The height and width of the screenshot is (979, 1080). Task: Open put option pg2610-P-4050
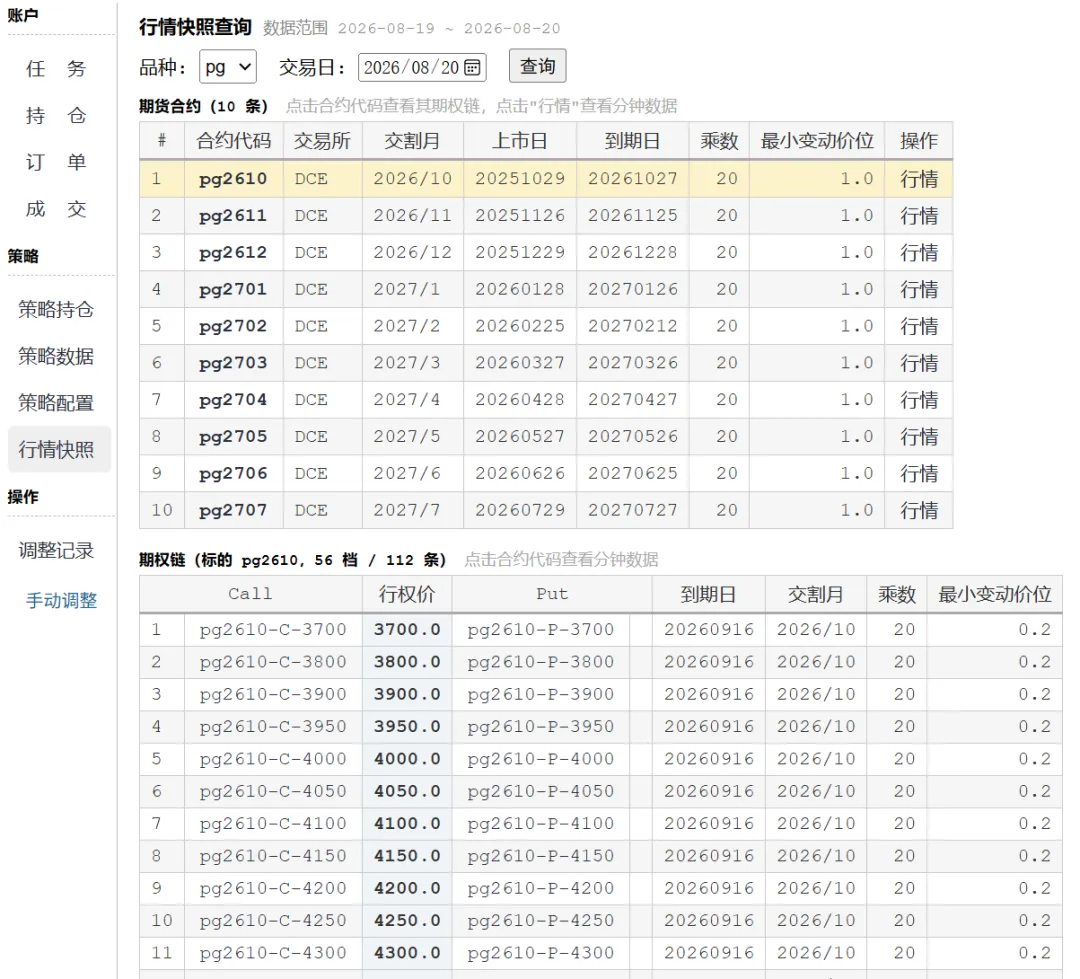click(x=541, y=792)
